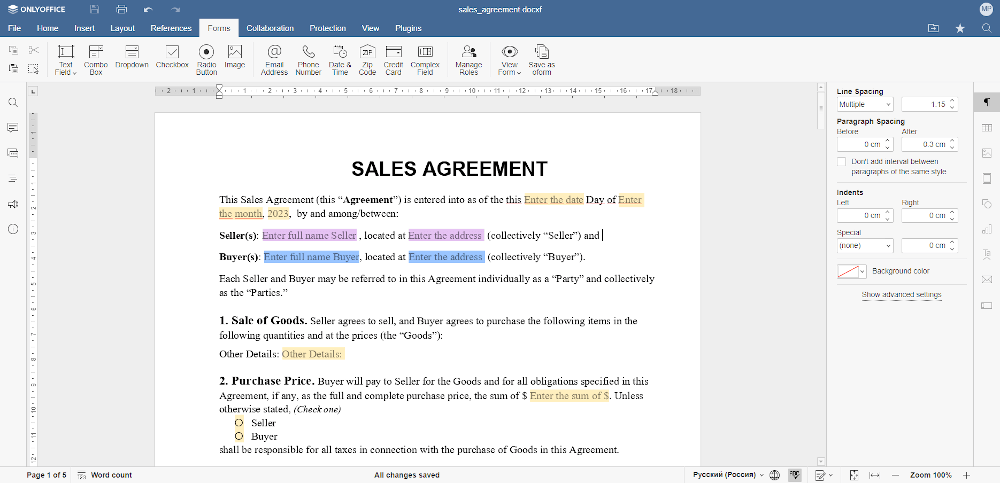
Task: Open the Line Spacing Multiple dropdown
Action: click(x=865, y=104)
